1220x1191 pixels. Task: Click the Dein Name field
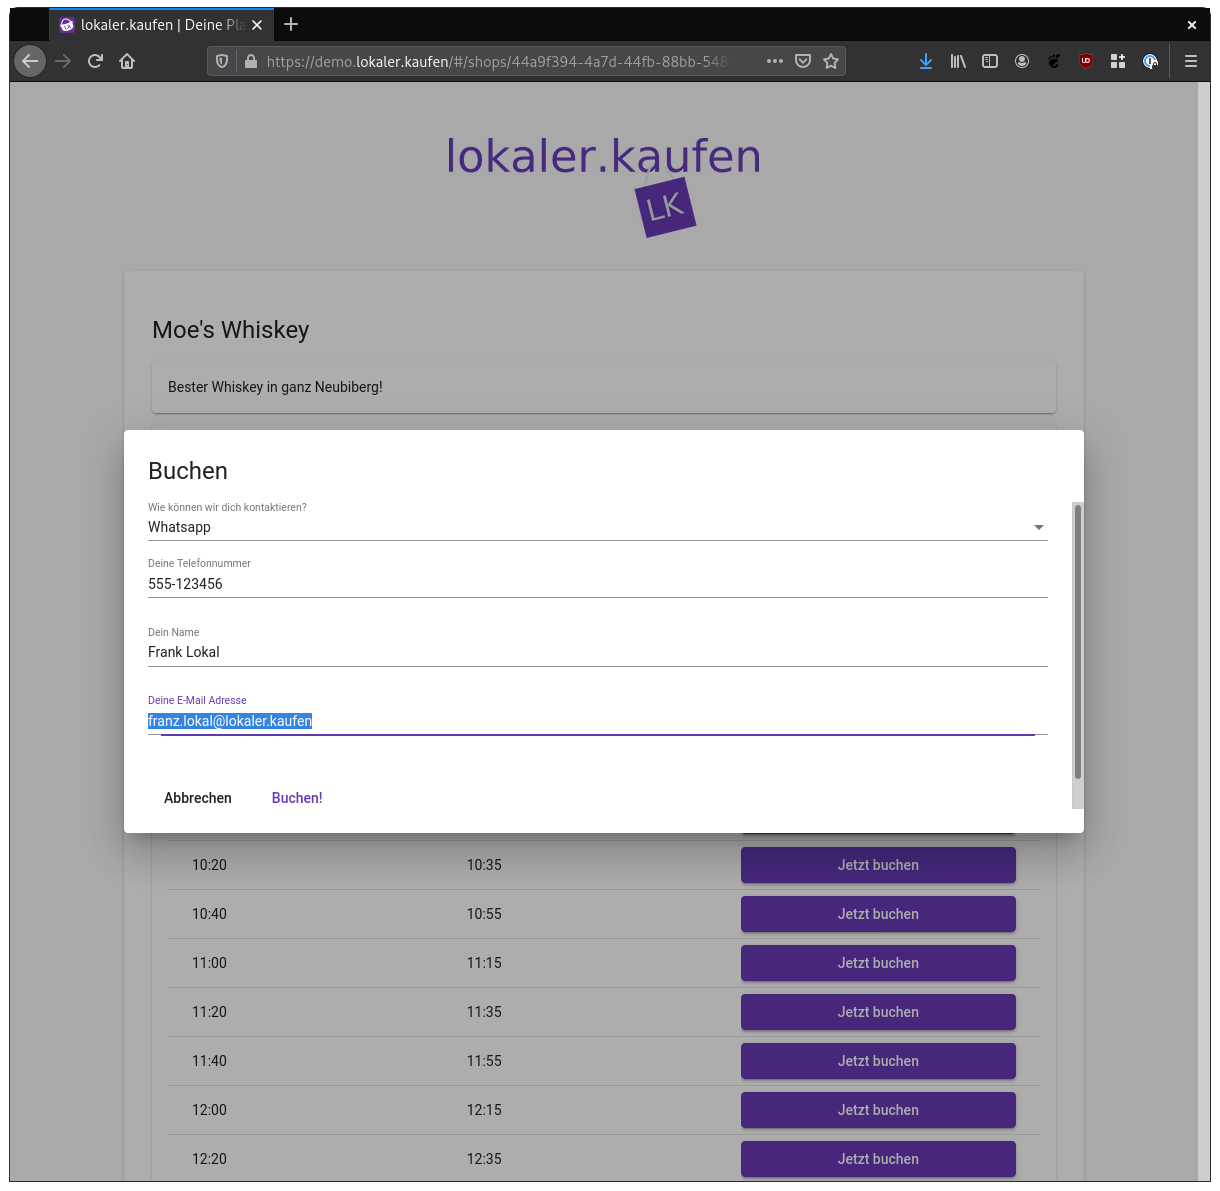(x=598, y=652)
